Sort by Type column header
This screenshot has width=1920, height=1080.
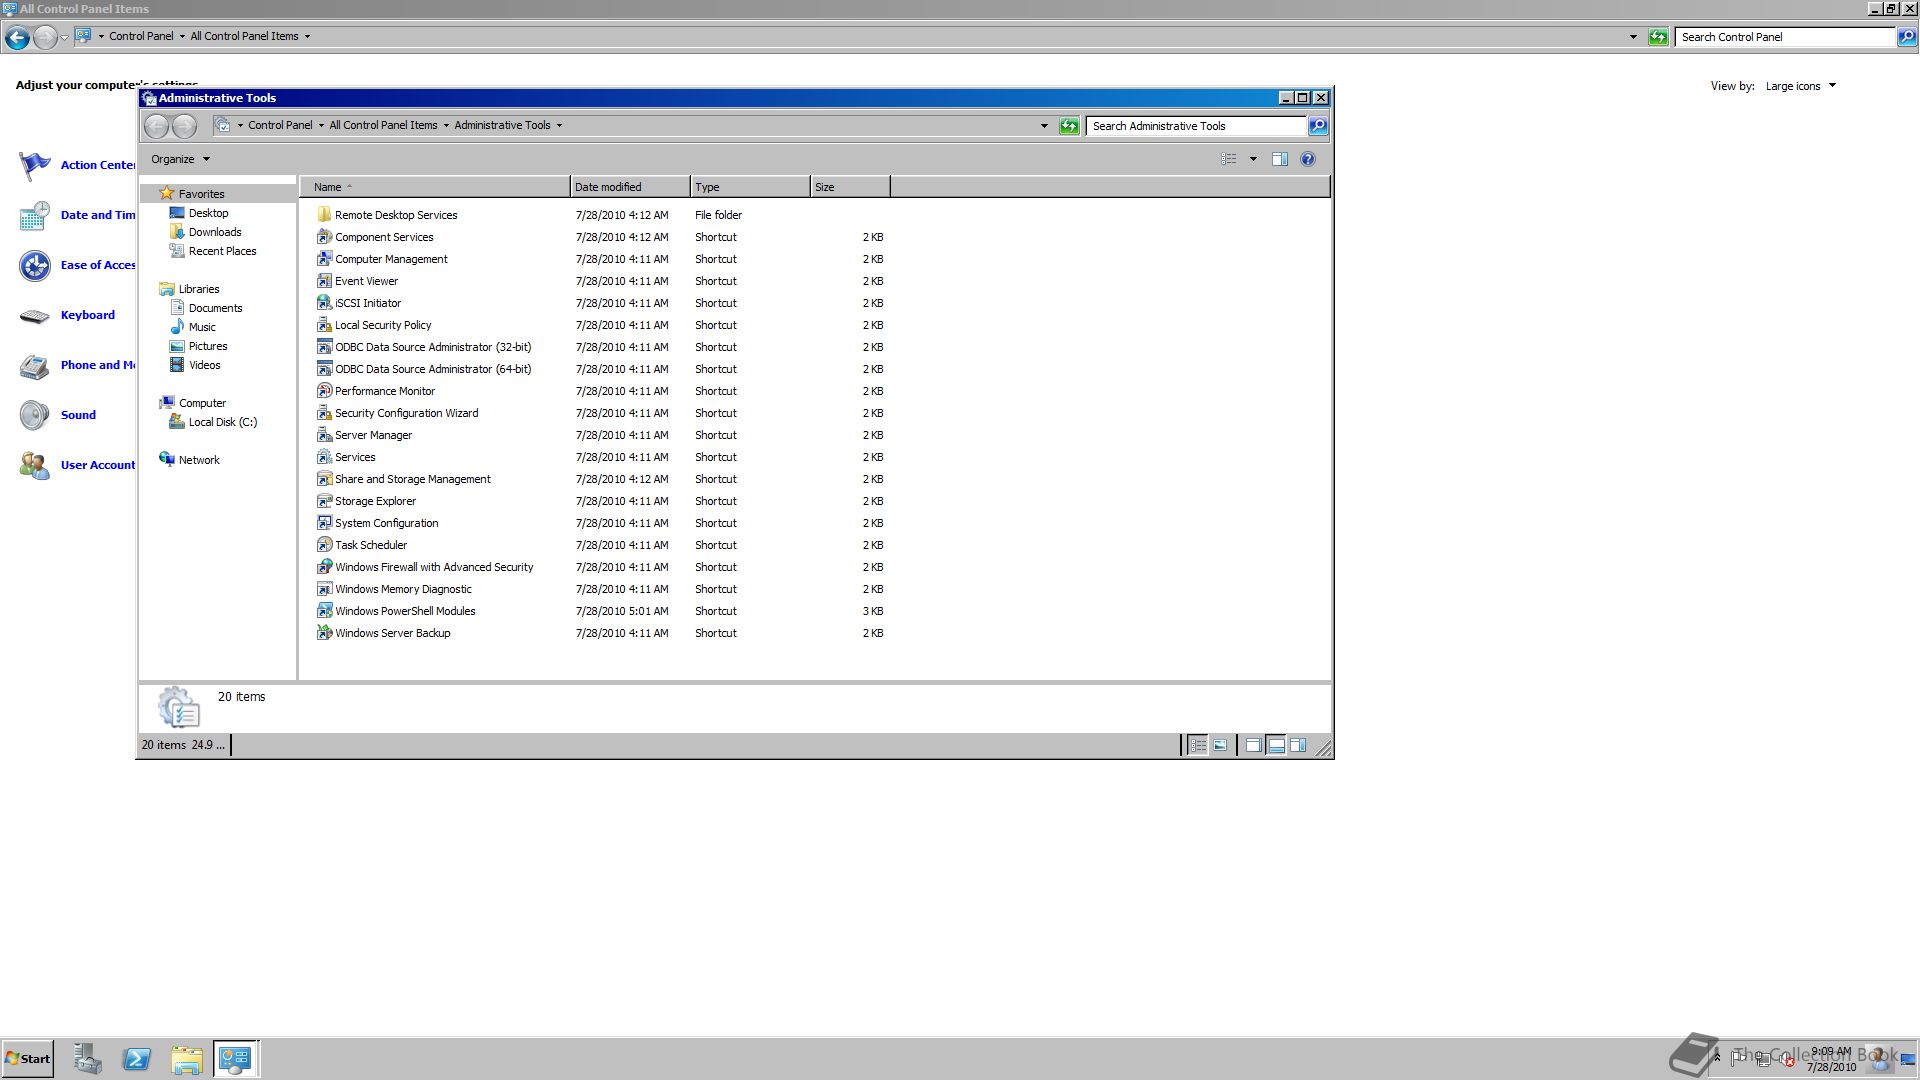(750, 187)
